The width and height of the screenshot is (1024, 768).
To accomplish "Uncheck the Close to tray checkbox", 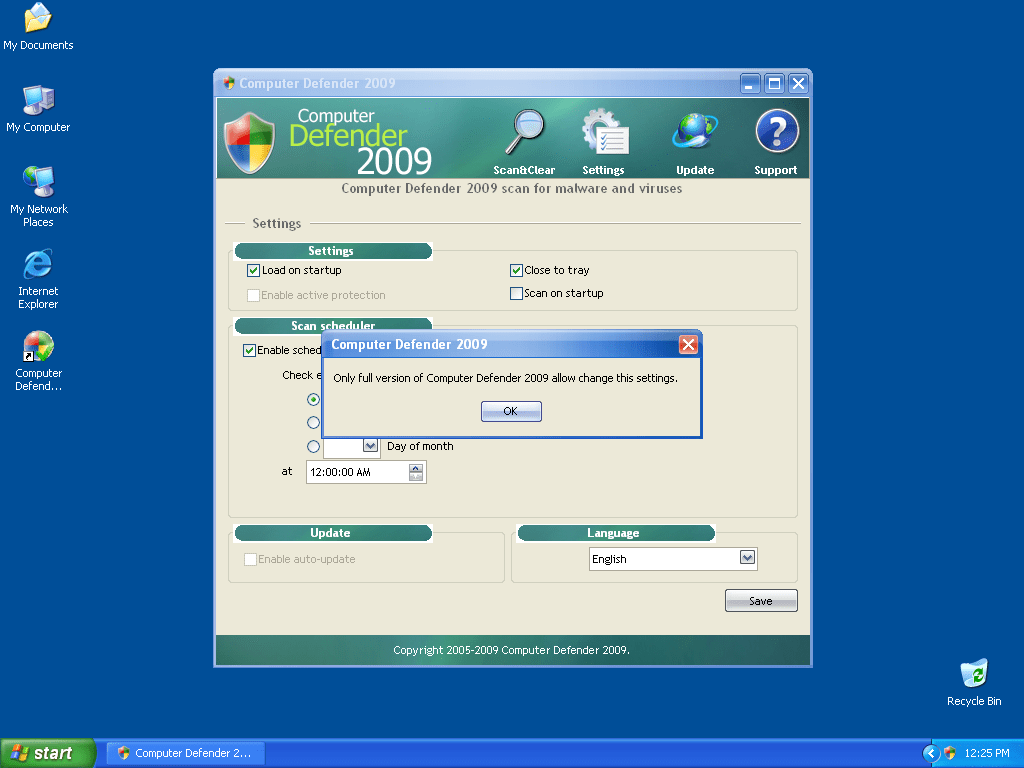I will [516, 270].
